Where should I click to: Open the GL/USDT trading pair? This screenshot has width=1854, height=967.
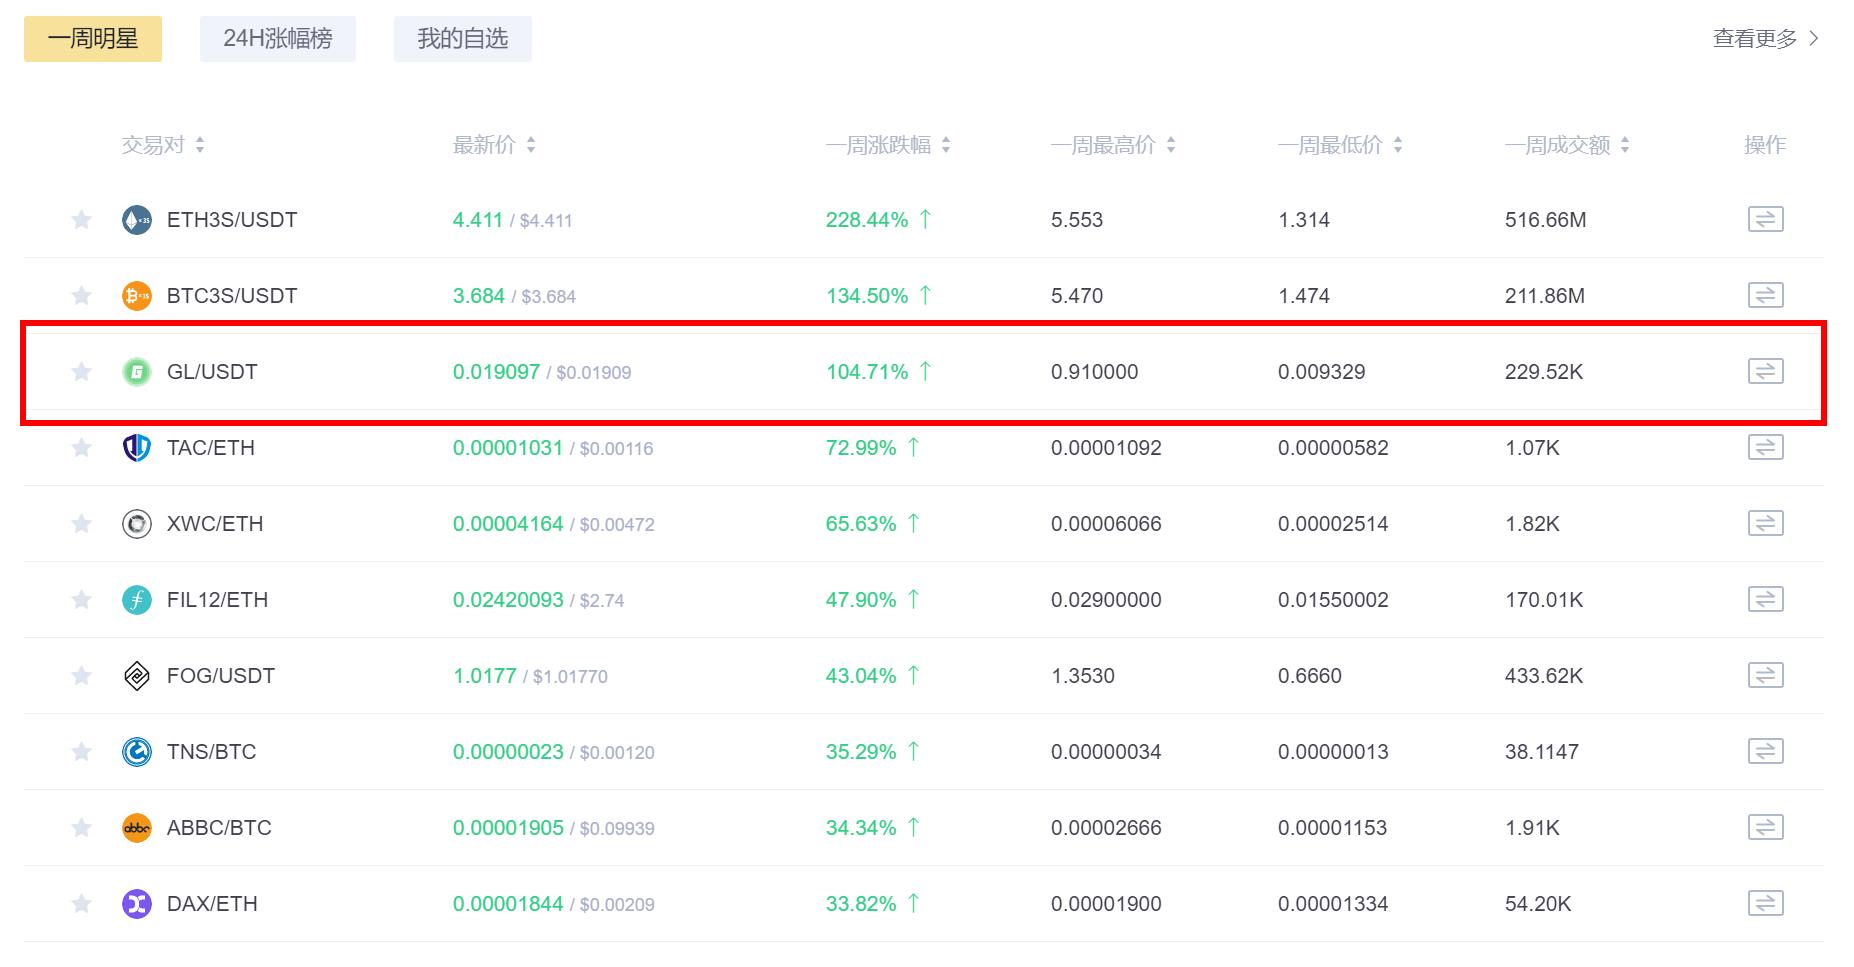tap(212, 372)
